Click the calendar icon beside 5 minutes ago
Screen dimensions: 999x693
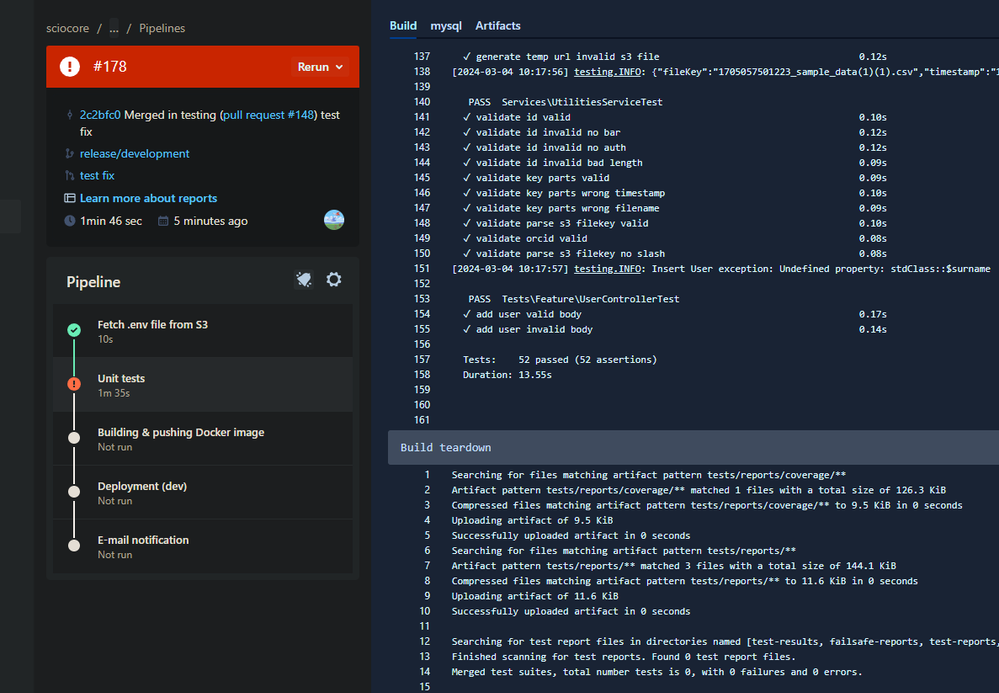pyautogui.click(x=163, y=221)
